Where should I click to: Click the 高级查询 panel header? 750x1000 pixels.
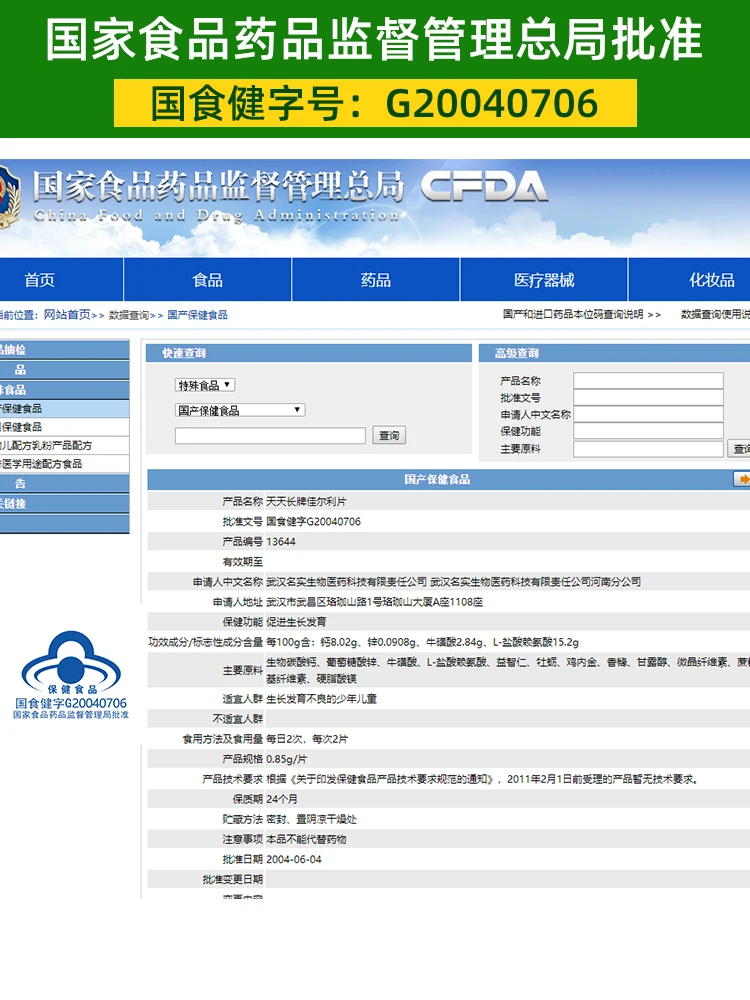pyautogui.click(x=614, y=353)
